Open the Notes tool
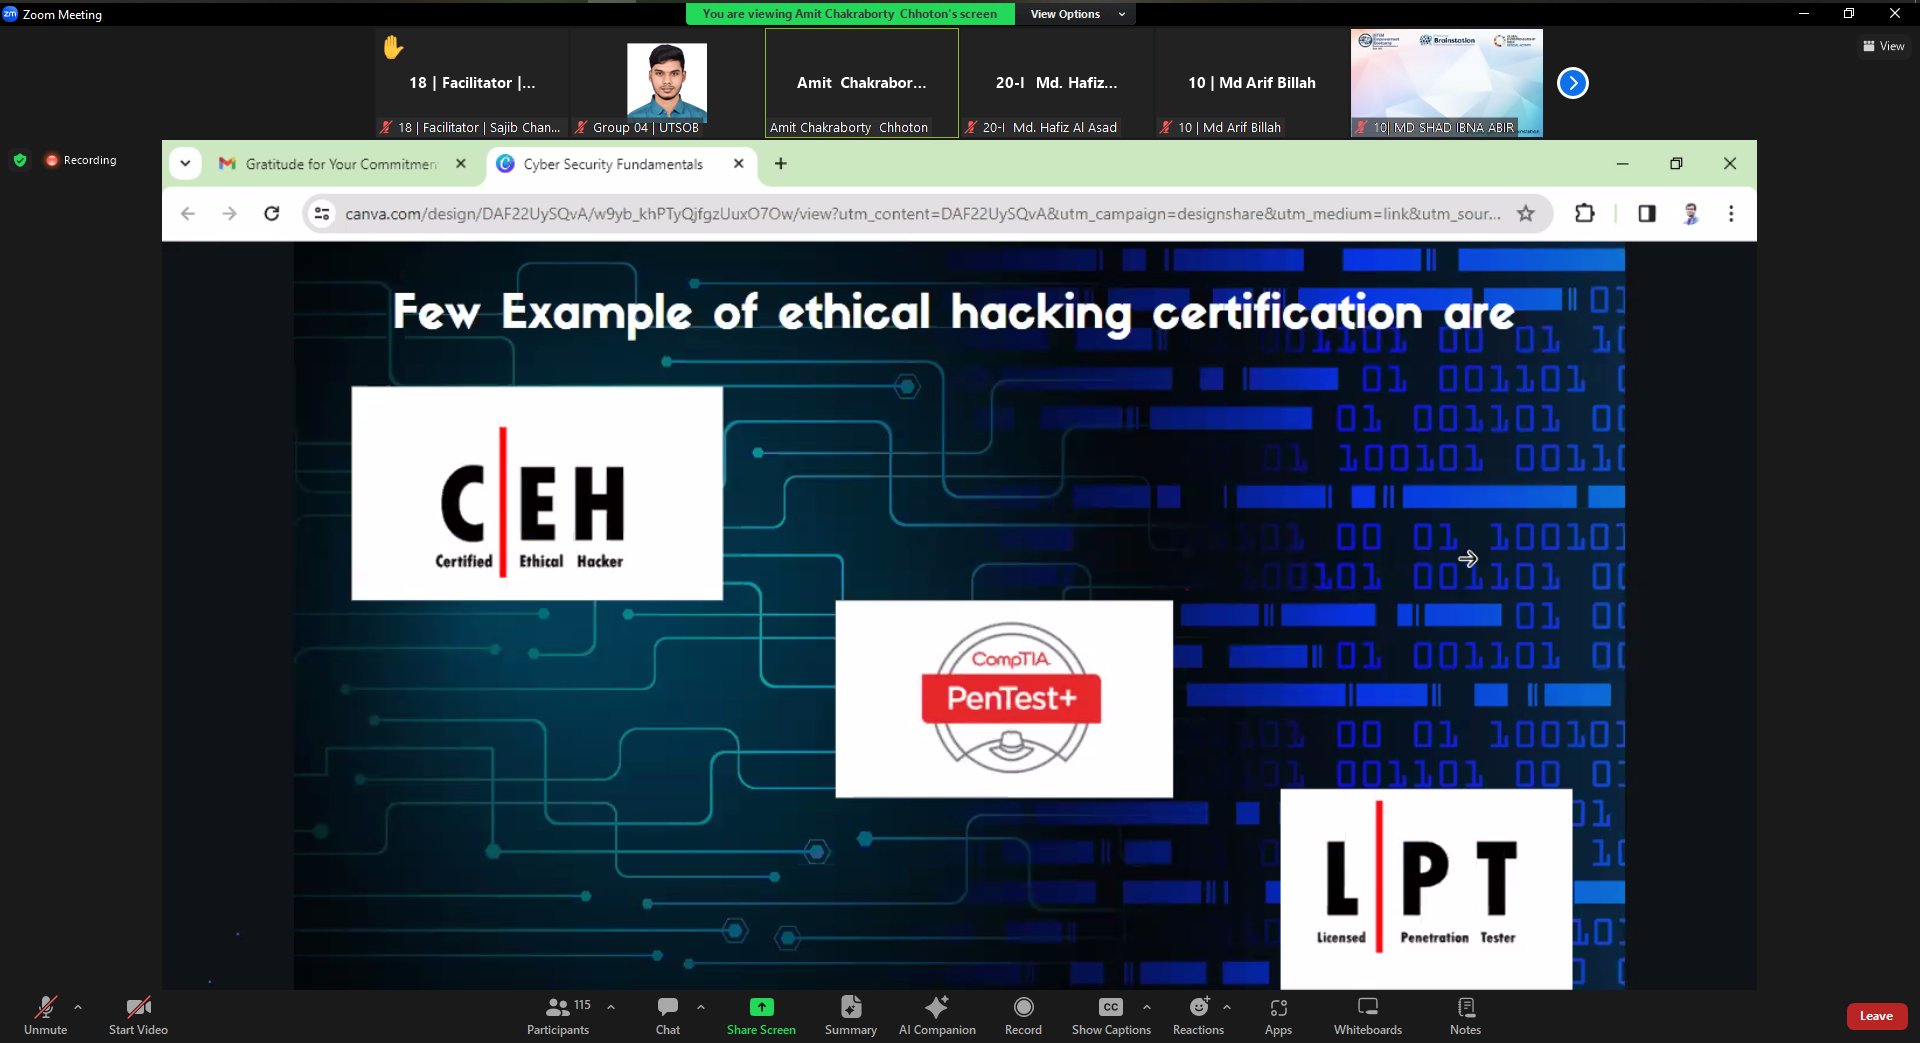The image size is (1920, 1043). [1465, 1015]
